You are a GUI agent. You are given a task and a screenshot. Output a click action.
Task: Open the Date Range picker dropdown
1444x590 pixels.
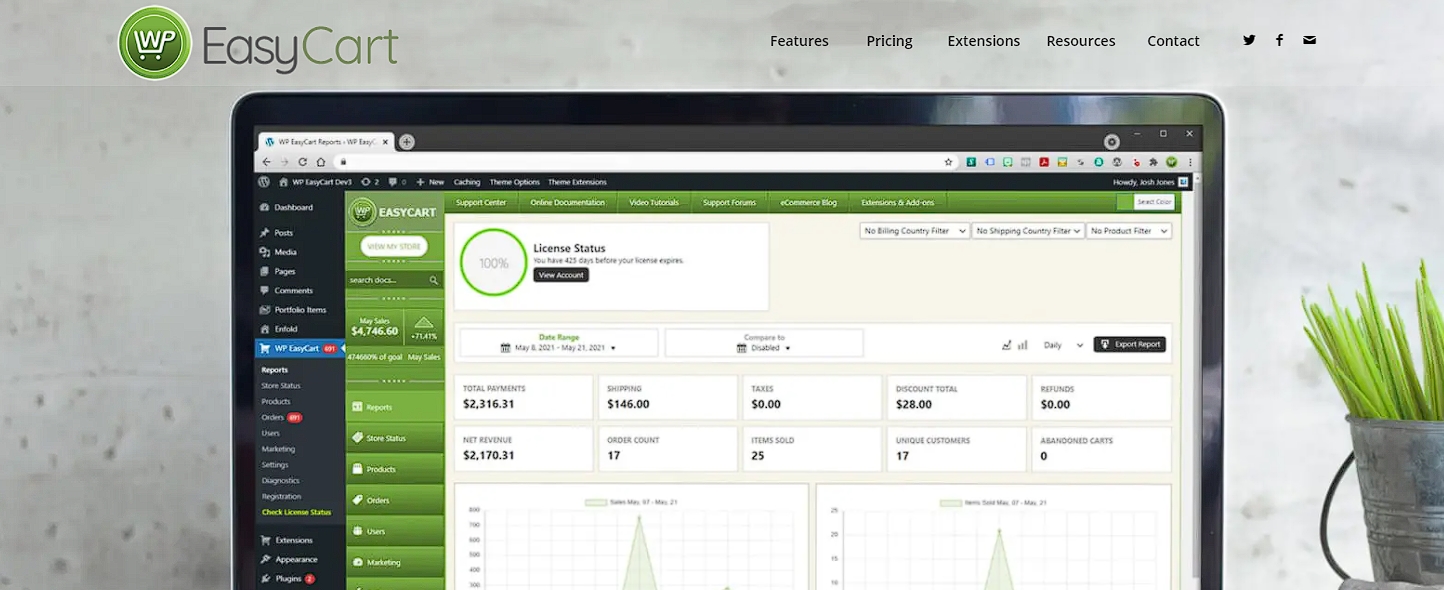tap(559, 343)
